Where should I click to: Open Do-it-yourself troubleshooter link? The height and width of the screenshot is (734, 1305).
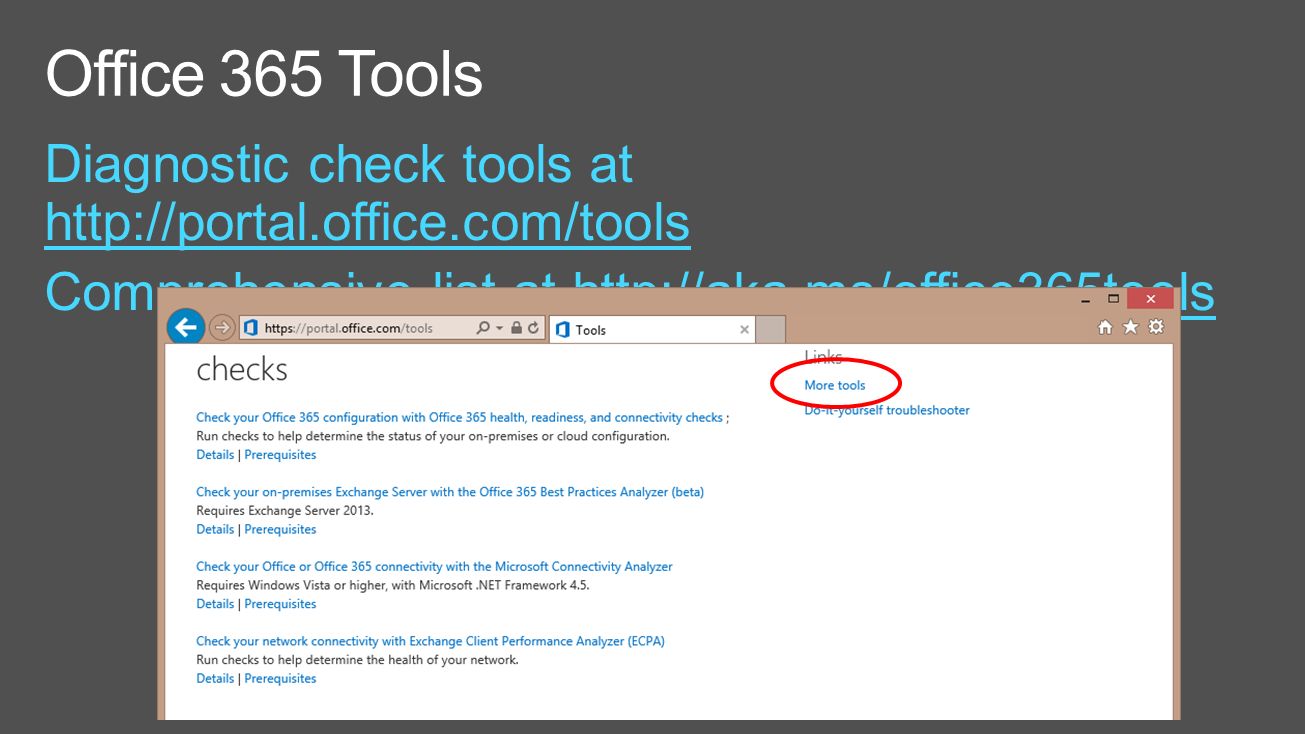tap(887, 410)
